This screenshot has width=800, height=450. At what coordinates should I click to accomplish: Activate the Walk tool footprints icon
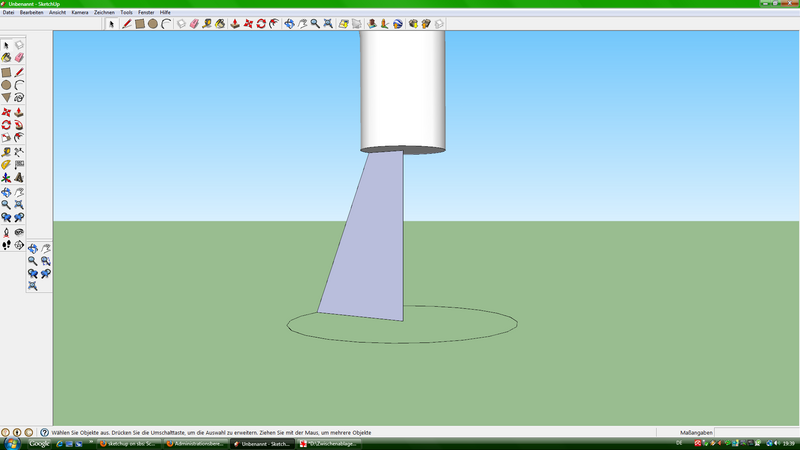[x=7, y=243]
